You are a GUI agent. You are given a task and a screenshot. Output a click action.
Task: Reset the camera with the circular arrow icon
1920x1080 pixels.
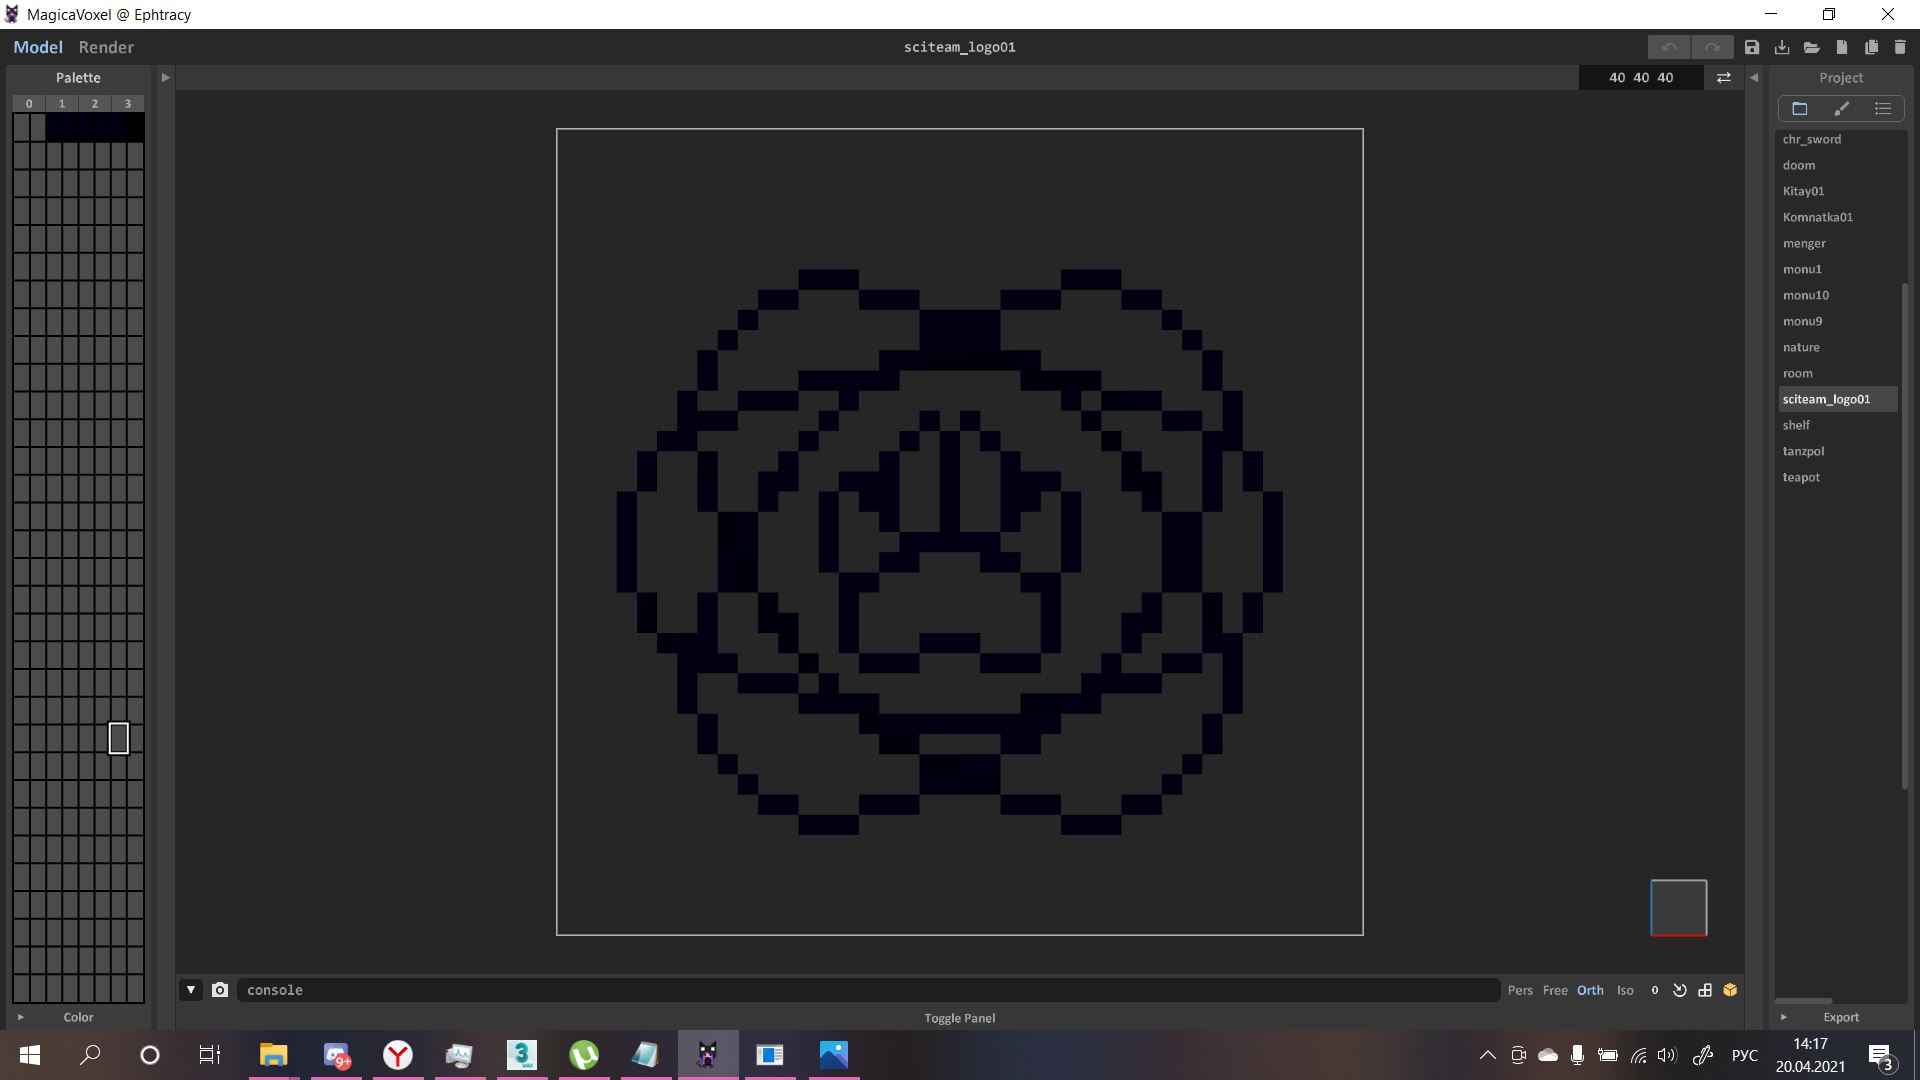1680,990
